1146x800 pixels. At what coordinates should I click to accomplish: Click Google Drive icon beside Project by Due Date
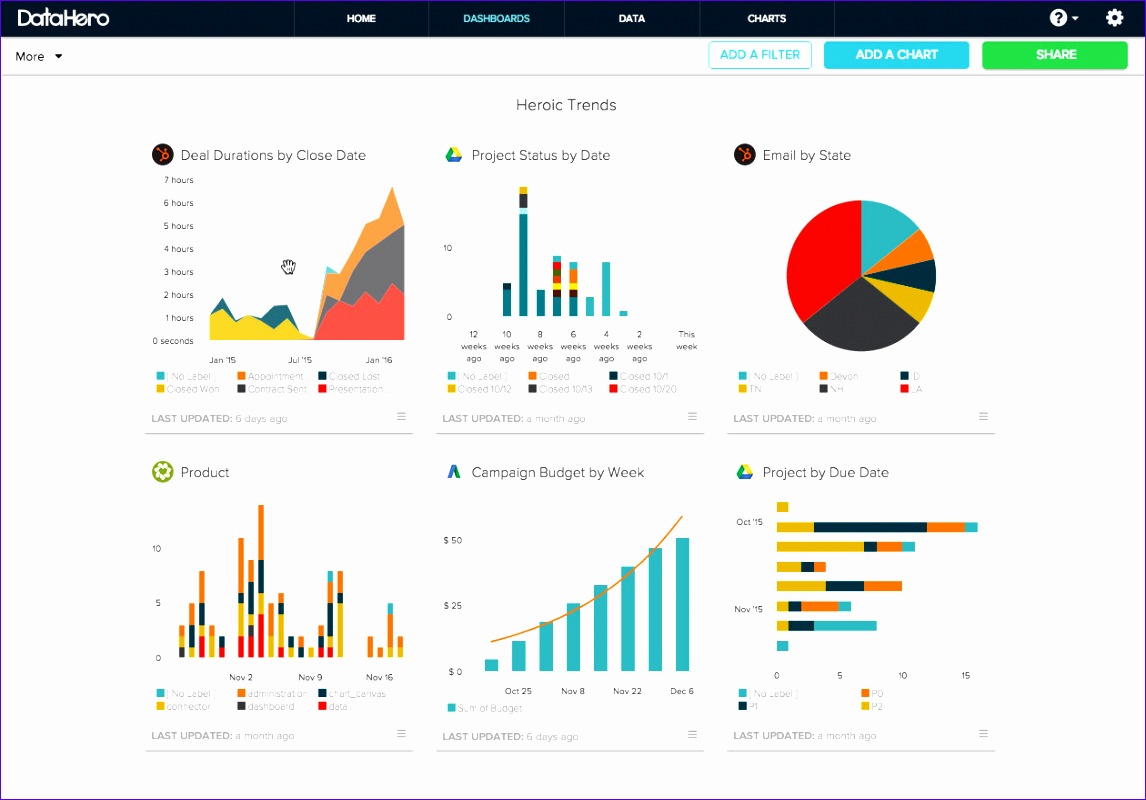[x=745, y=472]
